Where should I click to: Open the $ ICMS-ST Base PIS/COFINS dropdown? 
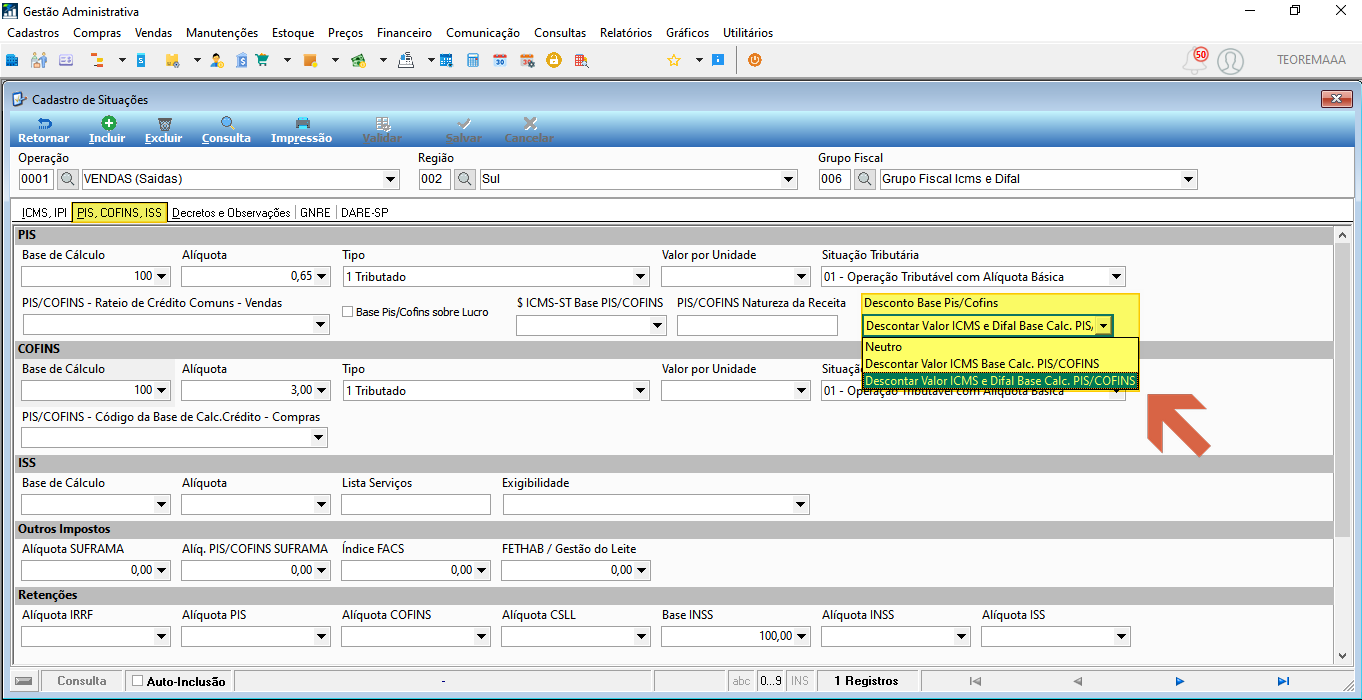click(x=657, y=325)
